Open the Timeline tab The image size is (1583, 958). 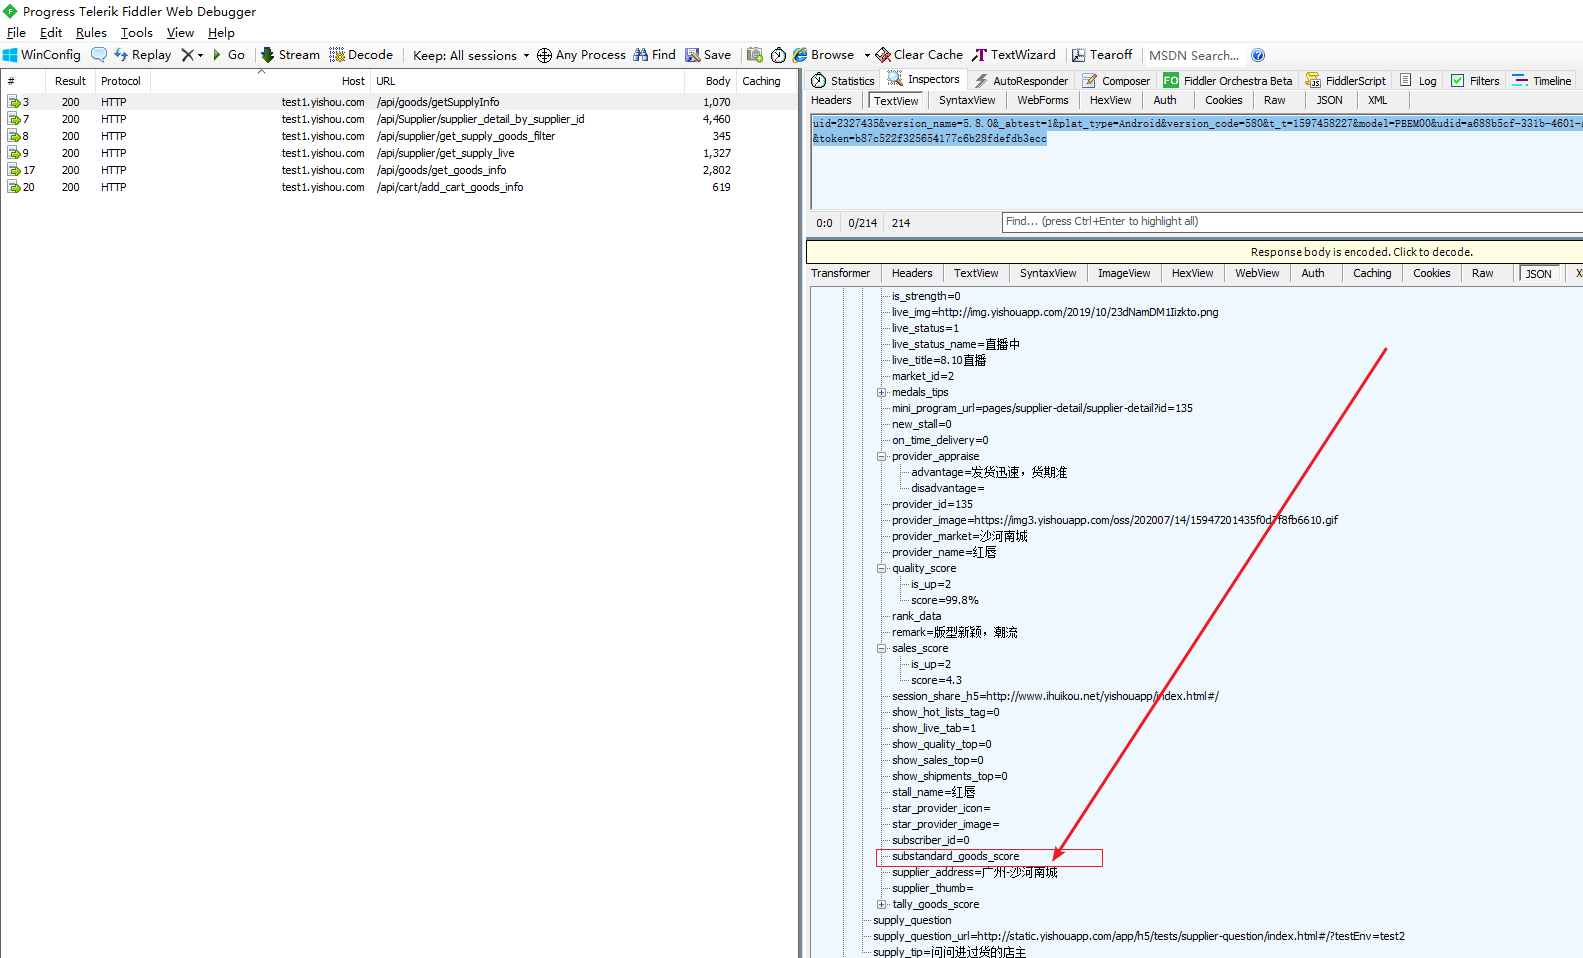point(1542,81)
